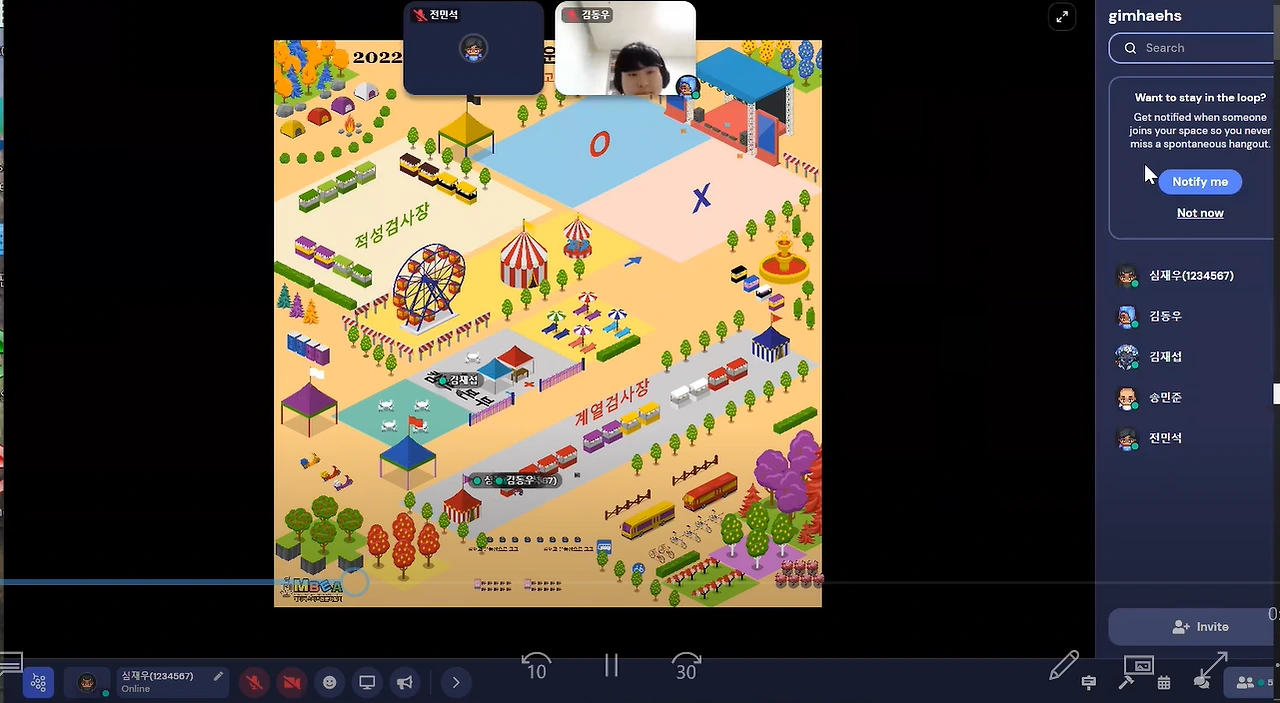
Task: Click the red O zone on map
Action: [x=599, y=145]
